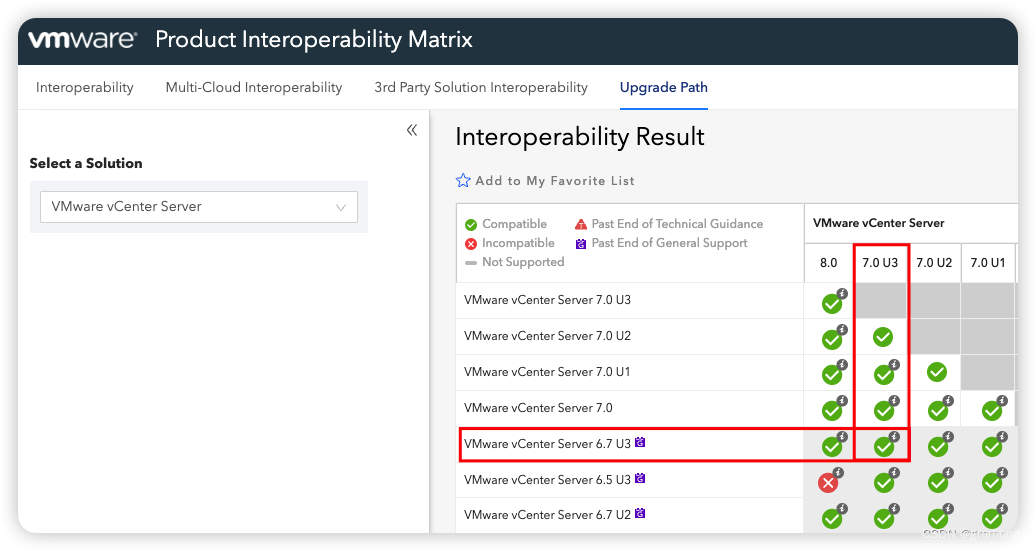Click the compatible check for 6.7 U2 row under 8.0
The height and width of the screenshot is (551, 1036).
pyautogui.click(x=831, y=518)
